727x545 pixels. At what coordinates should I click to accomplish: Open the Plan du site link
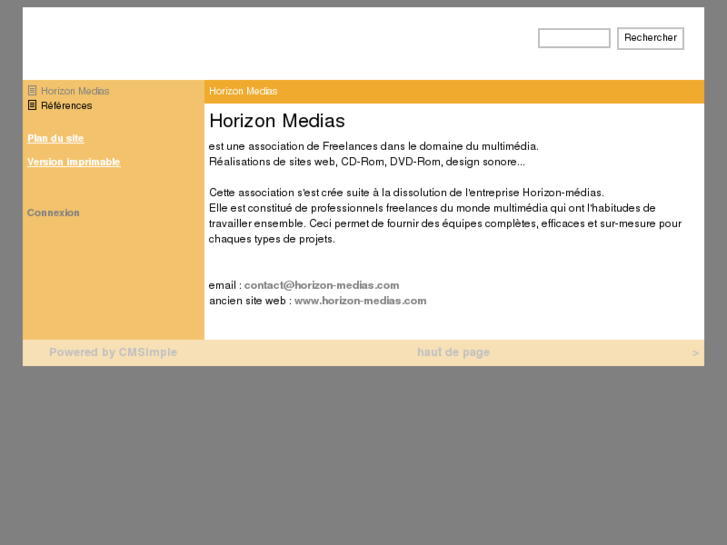click(56, 138)
